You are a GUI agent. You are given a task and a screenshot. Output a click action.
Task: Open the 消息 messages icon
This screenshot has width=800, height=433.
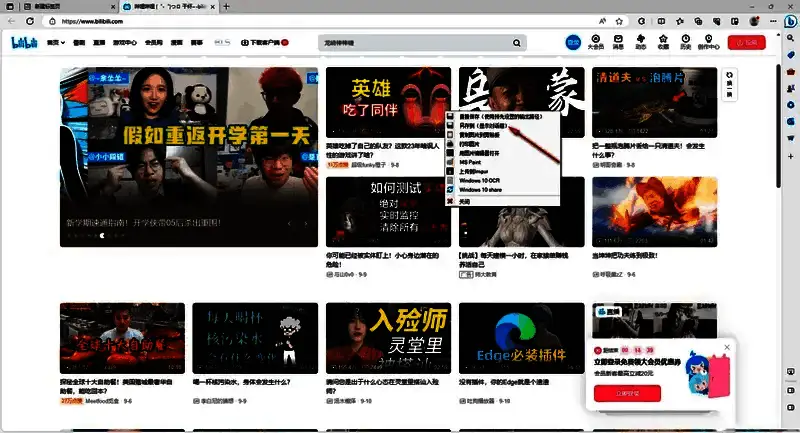tap(619, 43)
